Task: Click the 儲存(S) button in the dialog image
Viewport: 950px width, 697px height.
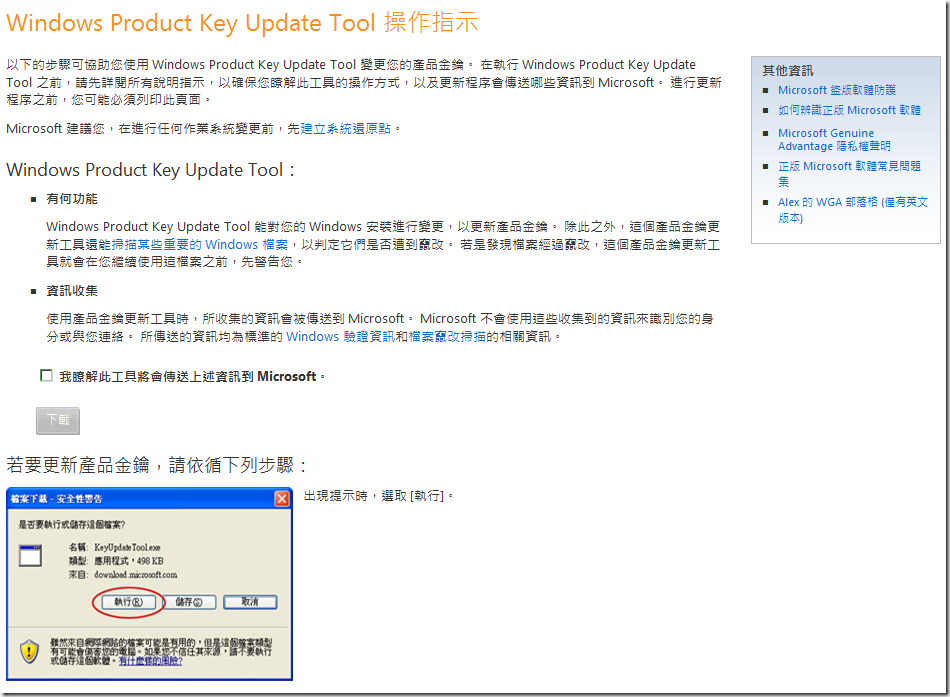Action: tap(188, 602)
